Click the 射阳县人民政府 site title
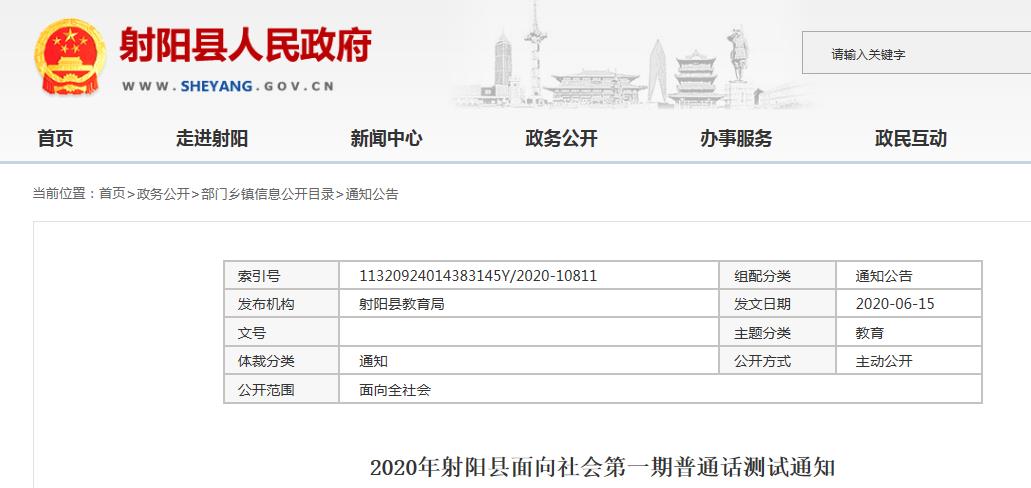Image resolution: width=1031 pixels, height=488 pixels. (x=245, y=45)
